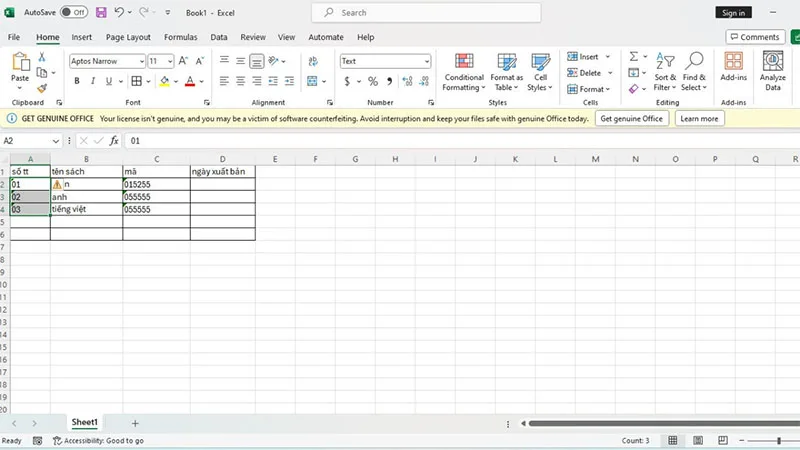Screen dimensions: 800x450
Task: Toggle underline formatting
Action: pos(109,81)
